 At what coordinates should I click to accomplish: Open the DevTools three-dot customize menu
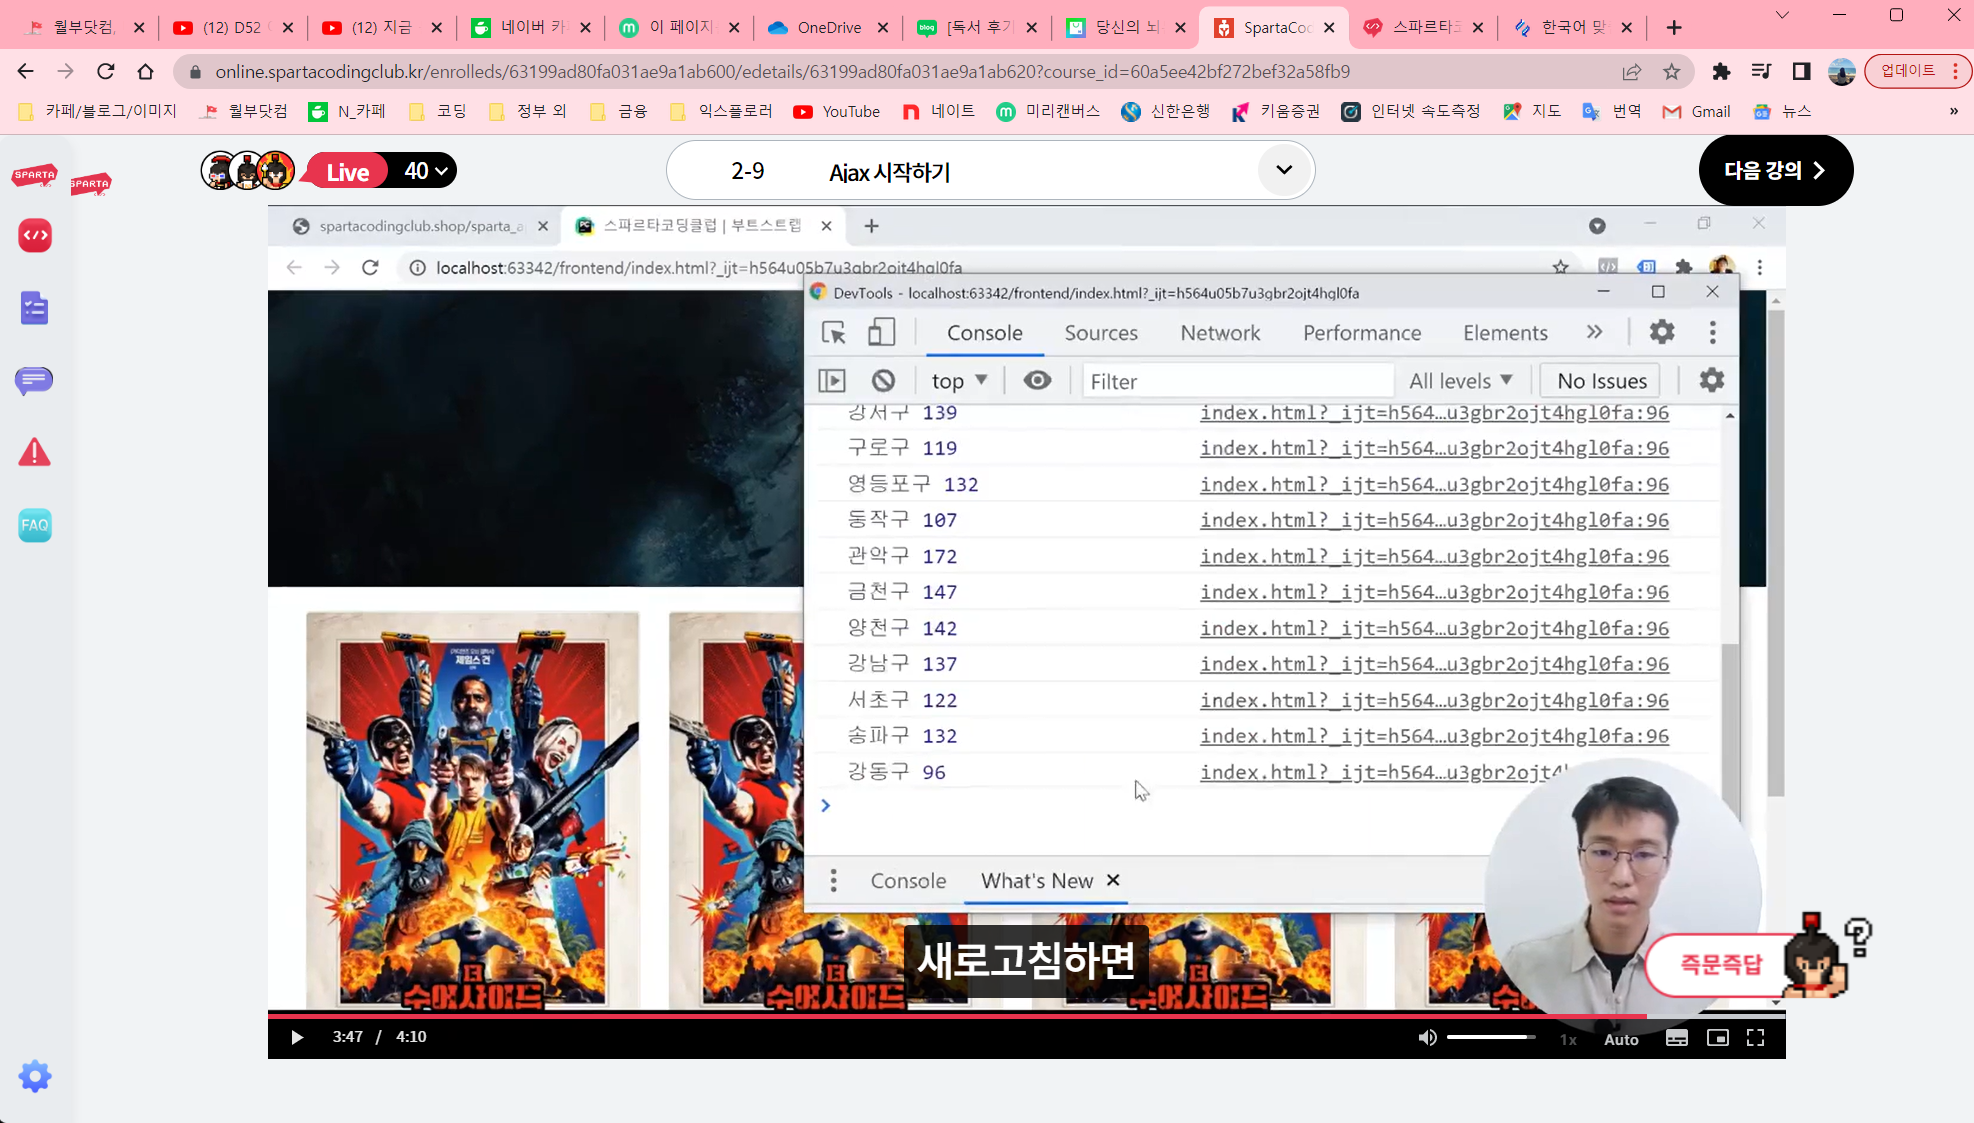pyautogui.click(x=1713, y=332)
